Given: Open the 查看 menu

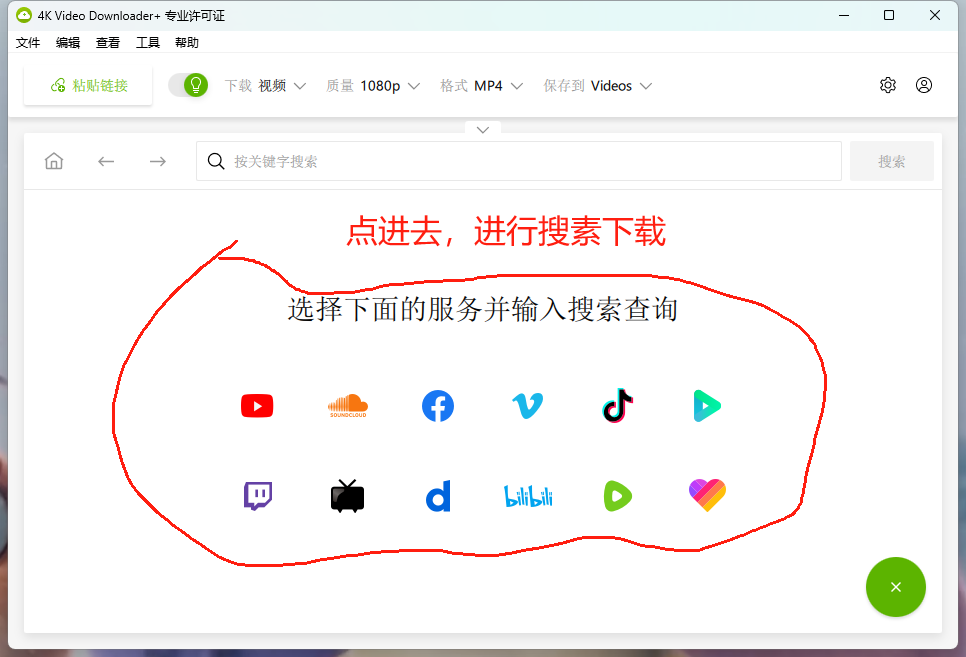Looking at the screenshot, I should 108,43.
